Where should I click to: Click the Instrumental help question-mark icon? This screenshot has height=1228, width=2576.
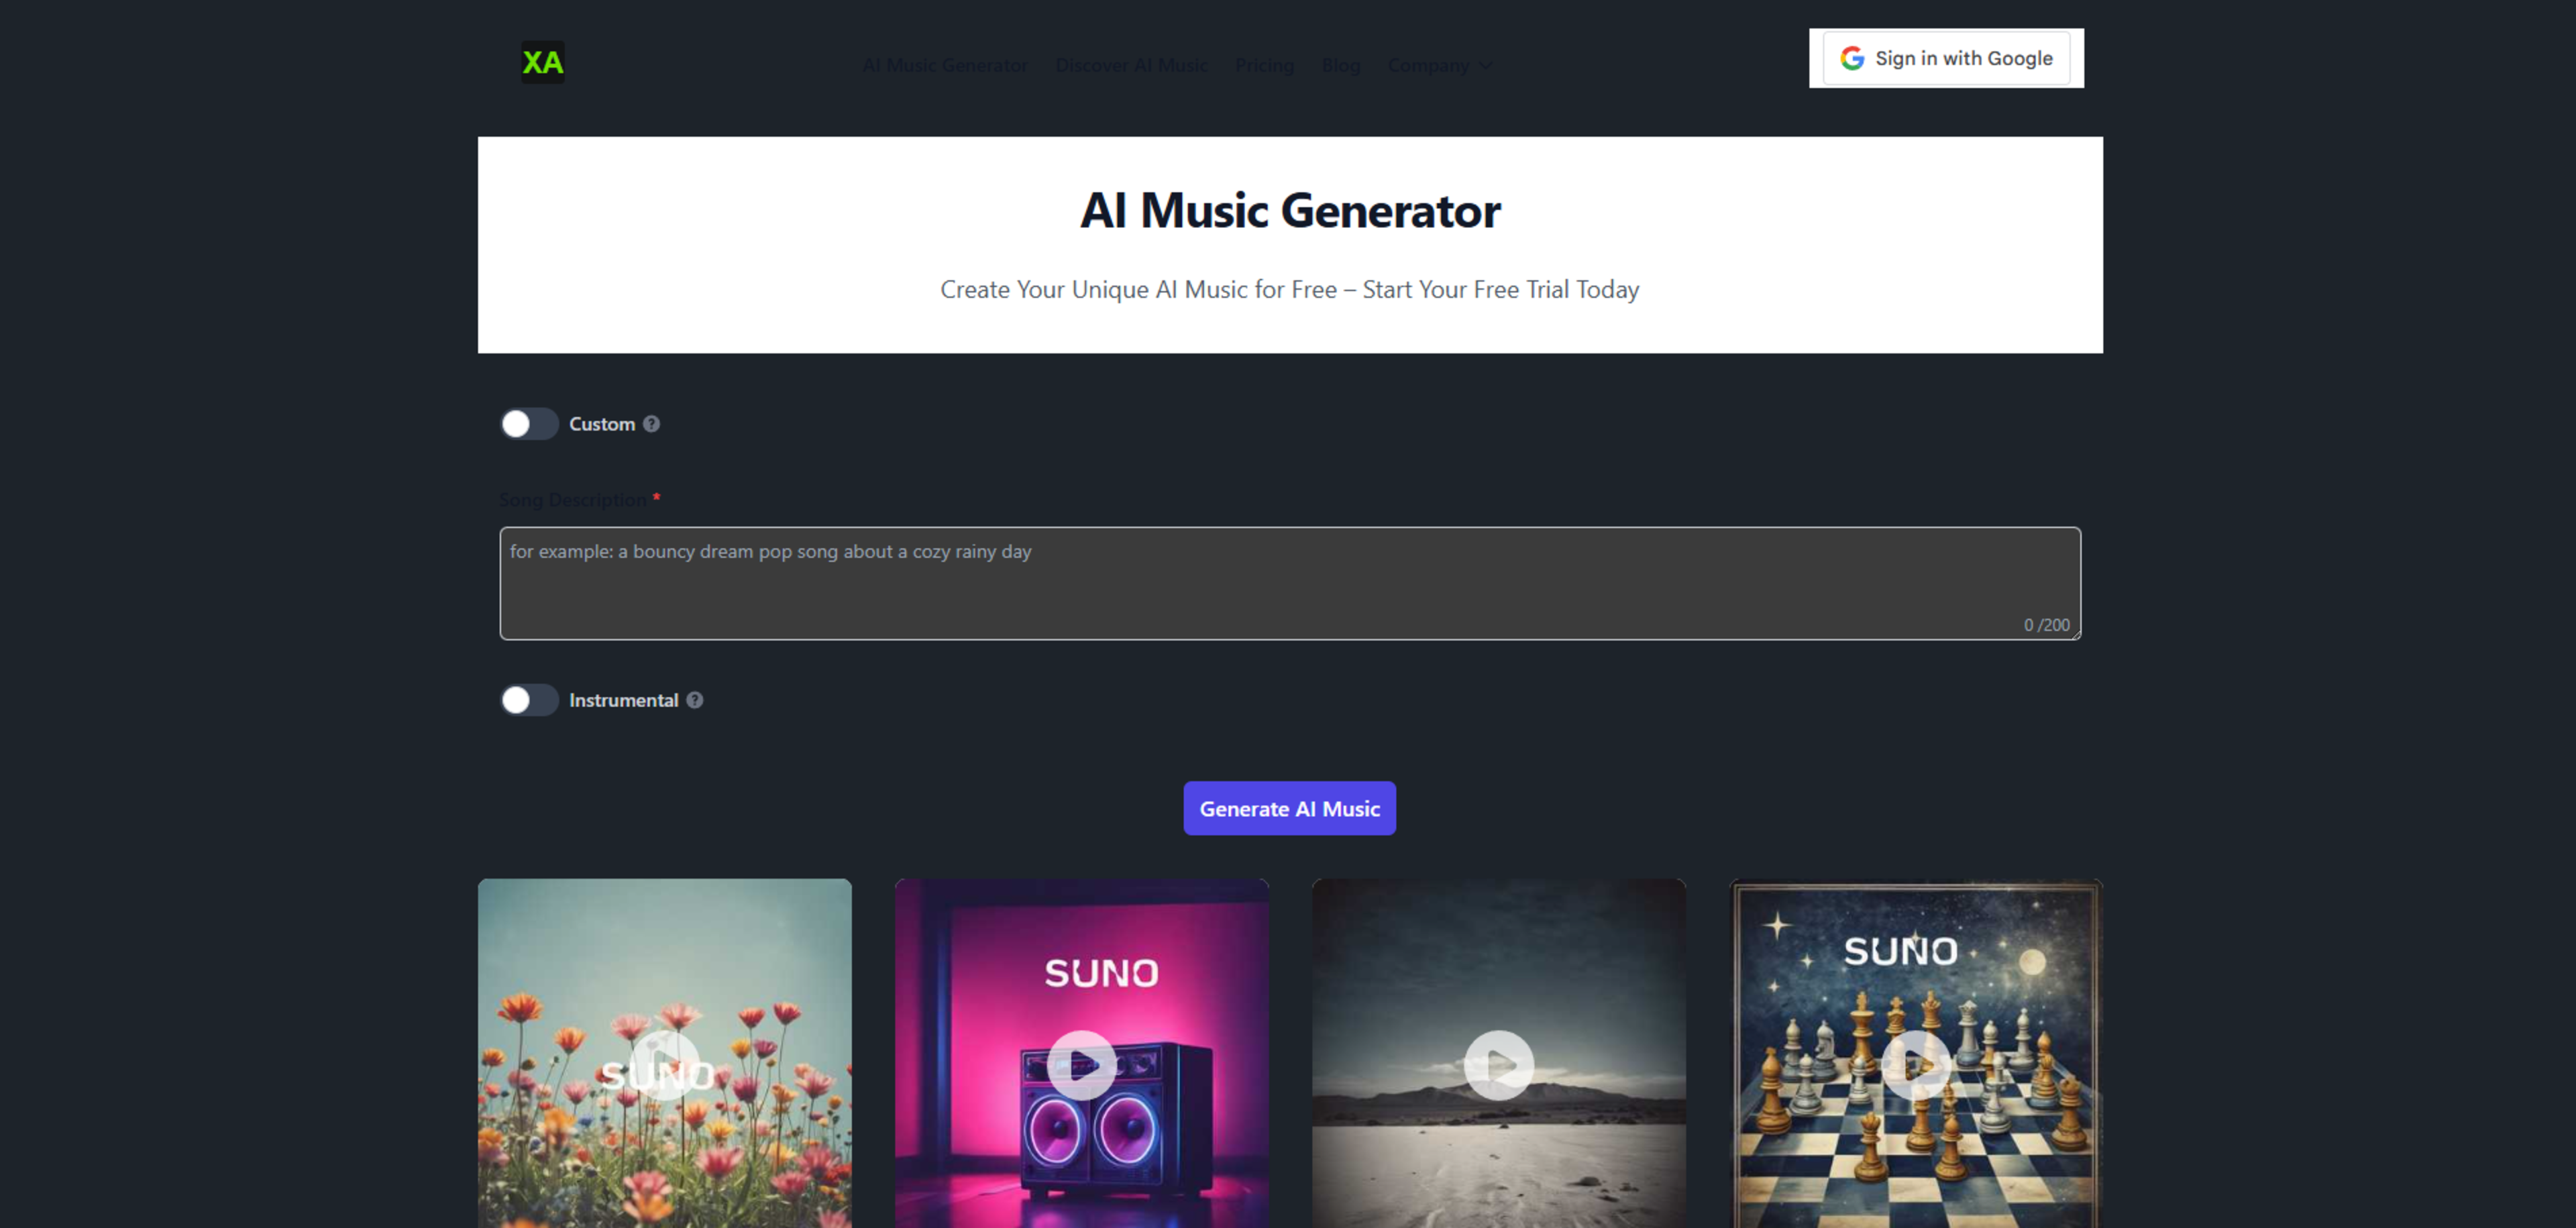click(695, 700)
